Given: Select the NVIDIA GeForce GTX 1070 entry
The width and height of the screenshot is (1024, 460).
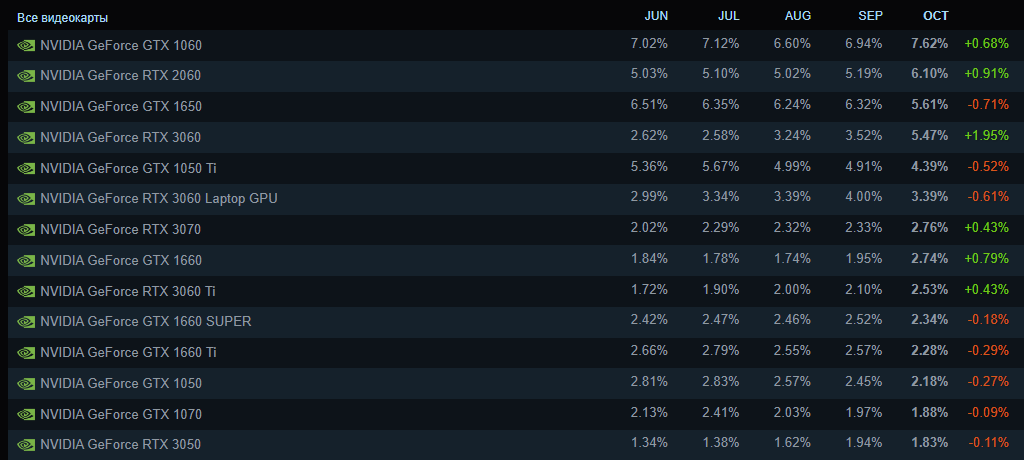Looking at the screenshot, I should 121,414.
